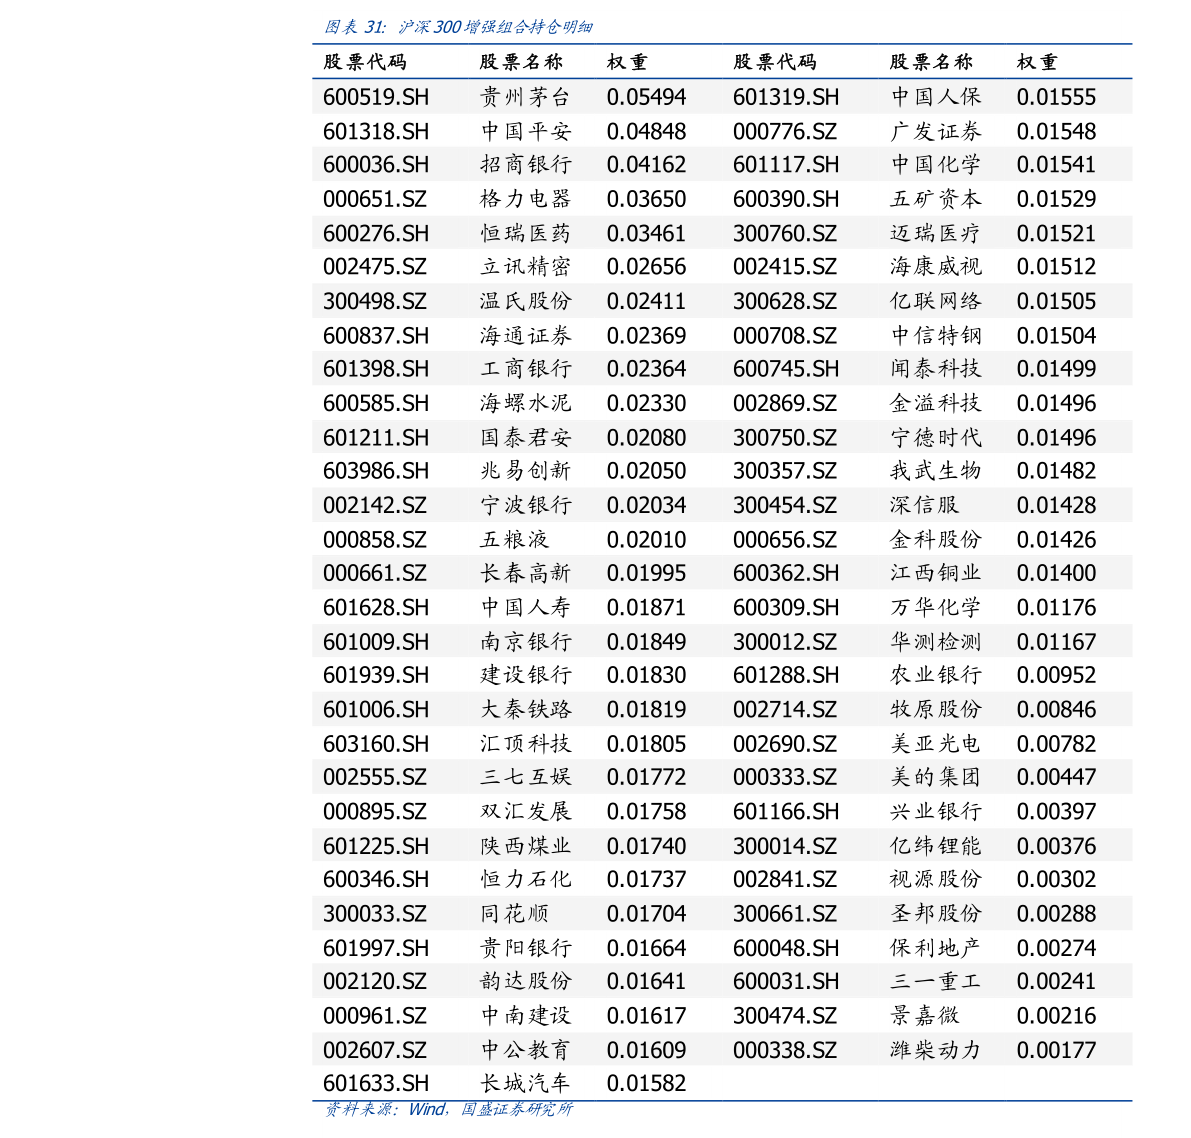Click the weight value 0.05494
Image resolution: width=1191 pixels, height=1138 pixels.
(x=646, y=97)
